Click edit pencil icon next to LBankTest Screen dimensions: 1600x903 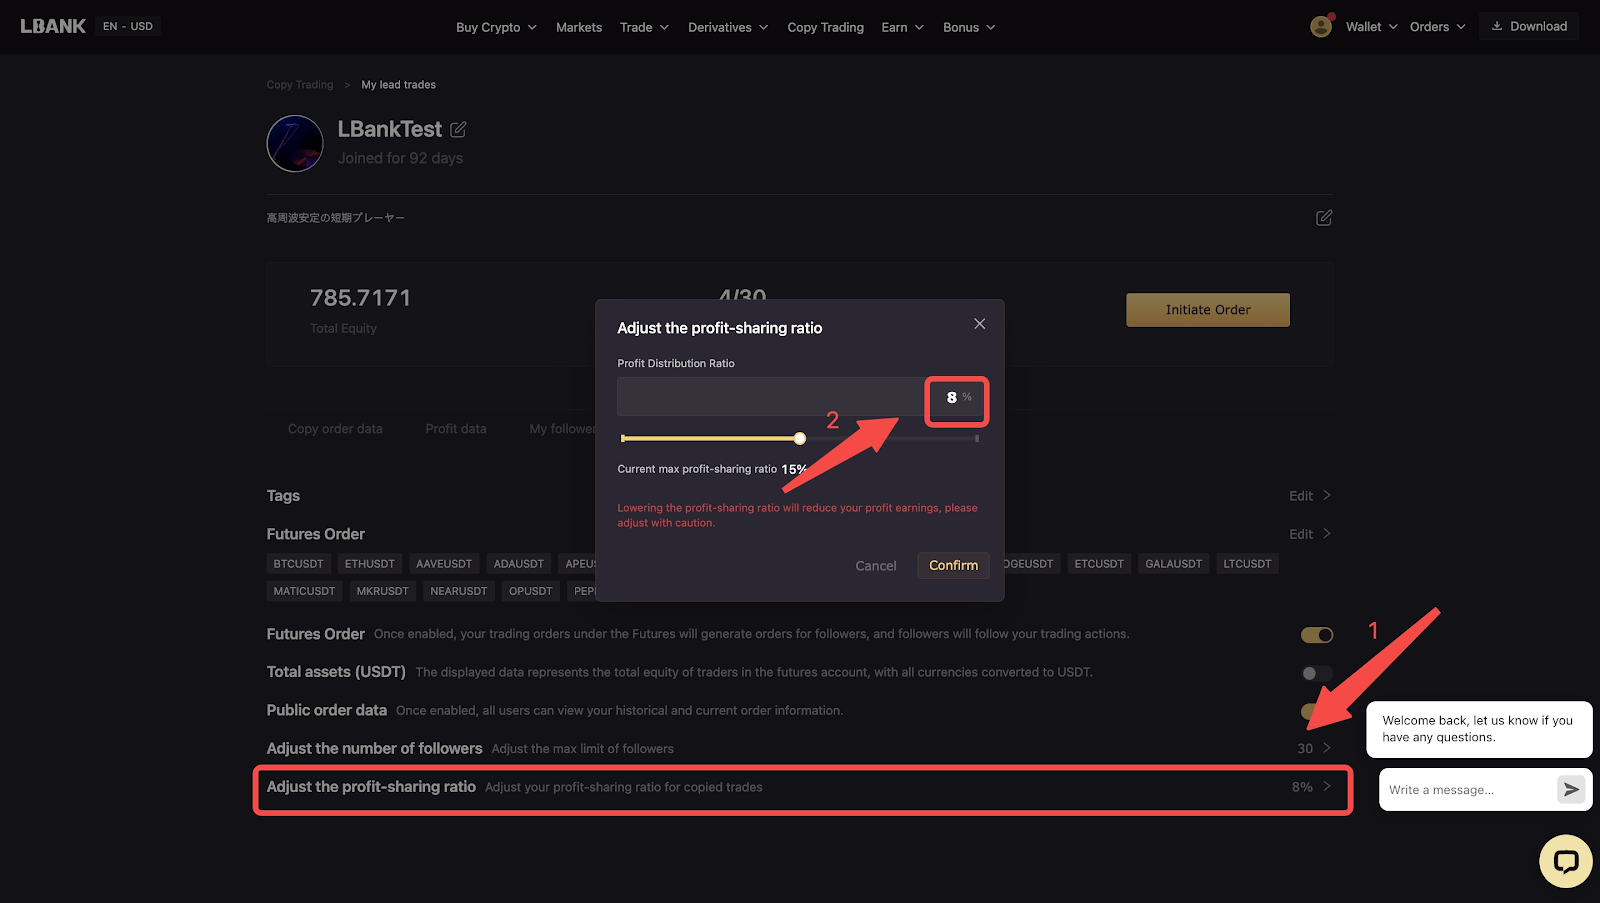coord(459,129)
